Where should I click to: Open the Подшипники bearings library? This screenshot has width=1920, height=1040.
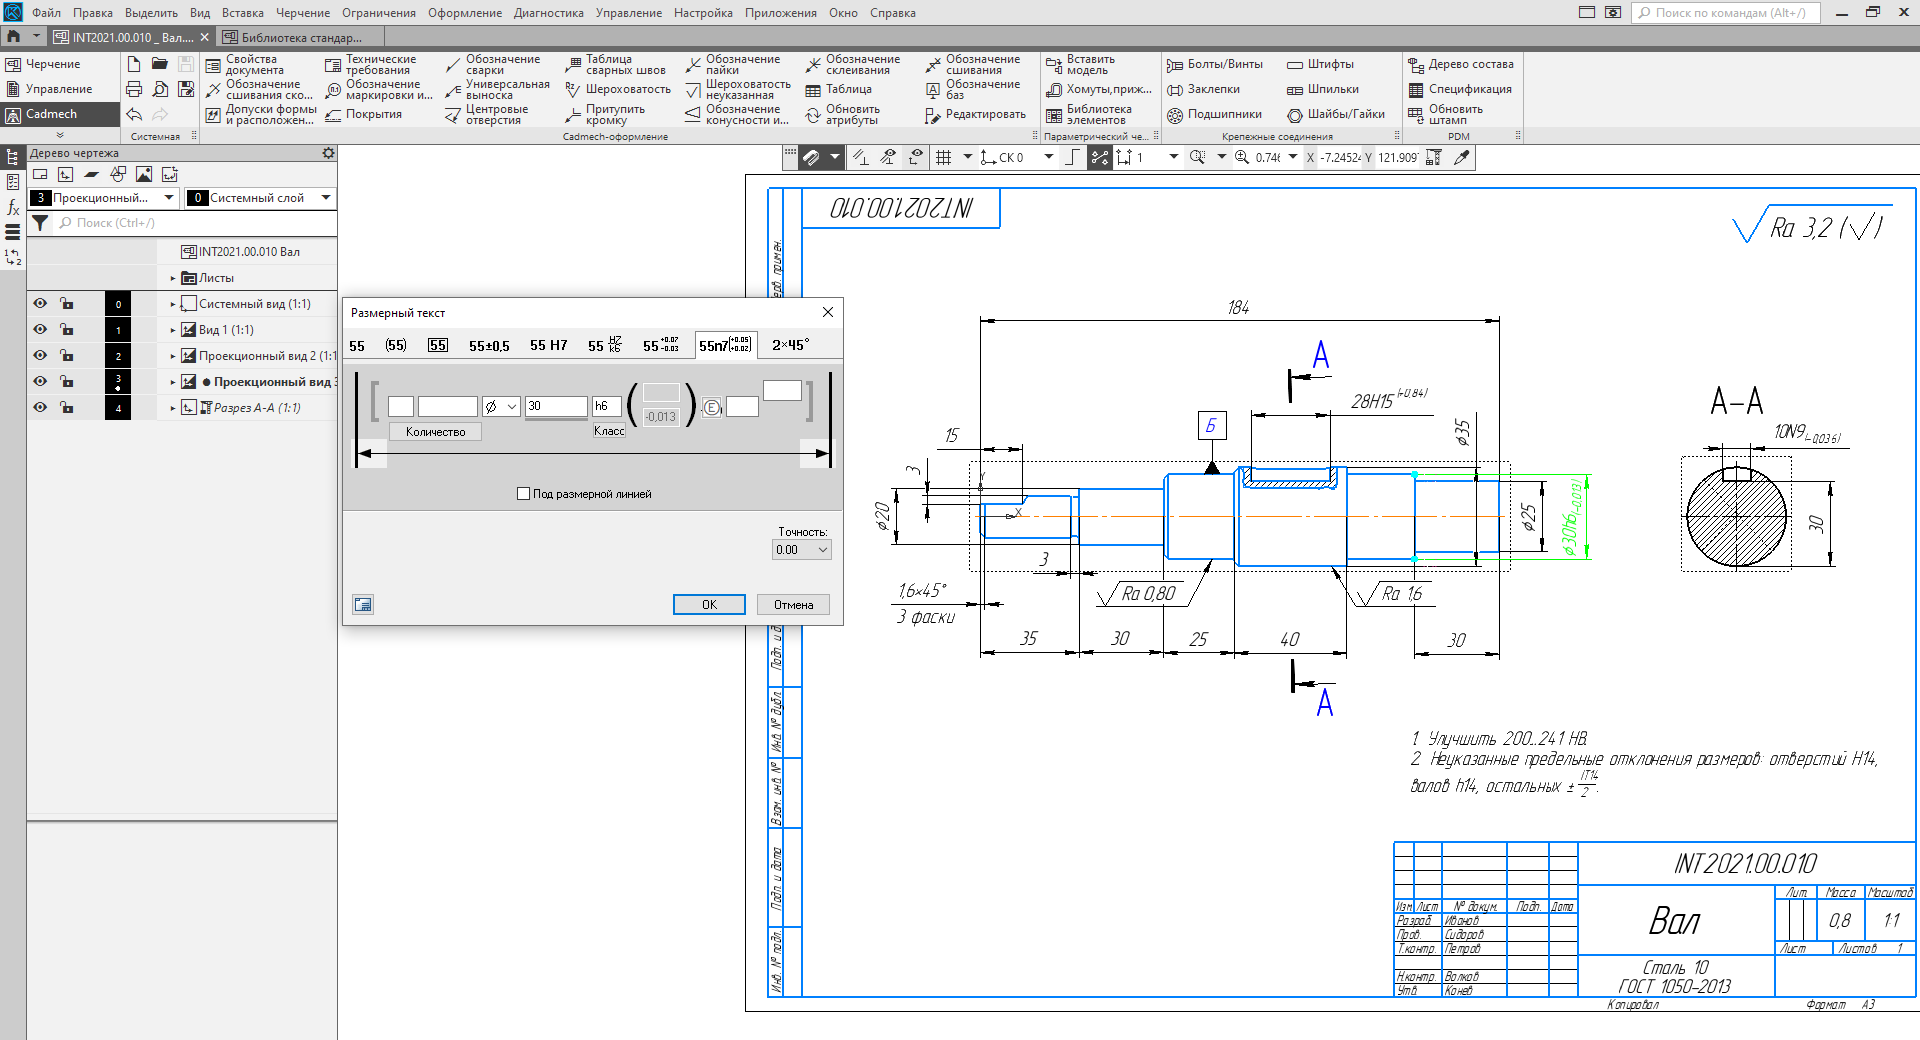1175,115
